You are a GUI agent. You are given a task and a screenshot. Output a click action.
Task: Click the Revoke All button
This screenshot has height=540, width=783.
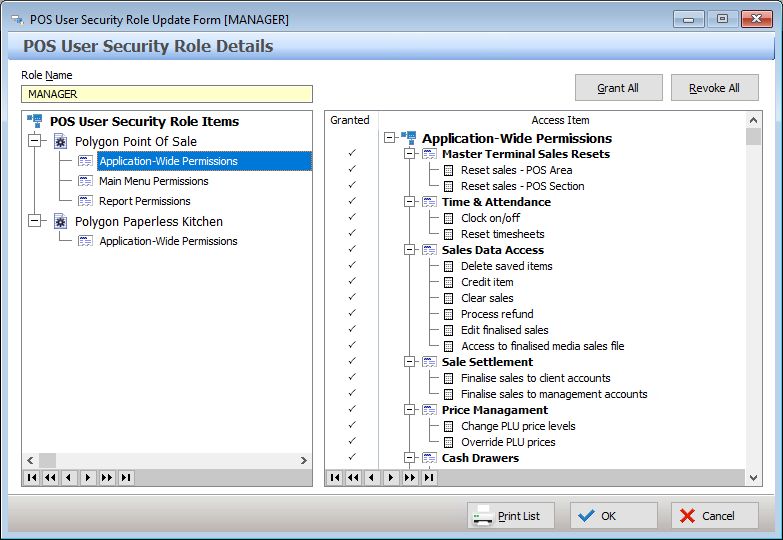point(715,88)
